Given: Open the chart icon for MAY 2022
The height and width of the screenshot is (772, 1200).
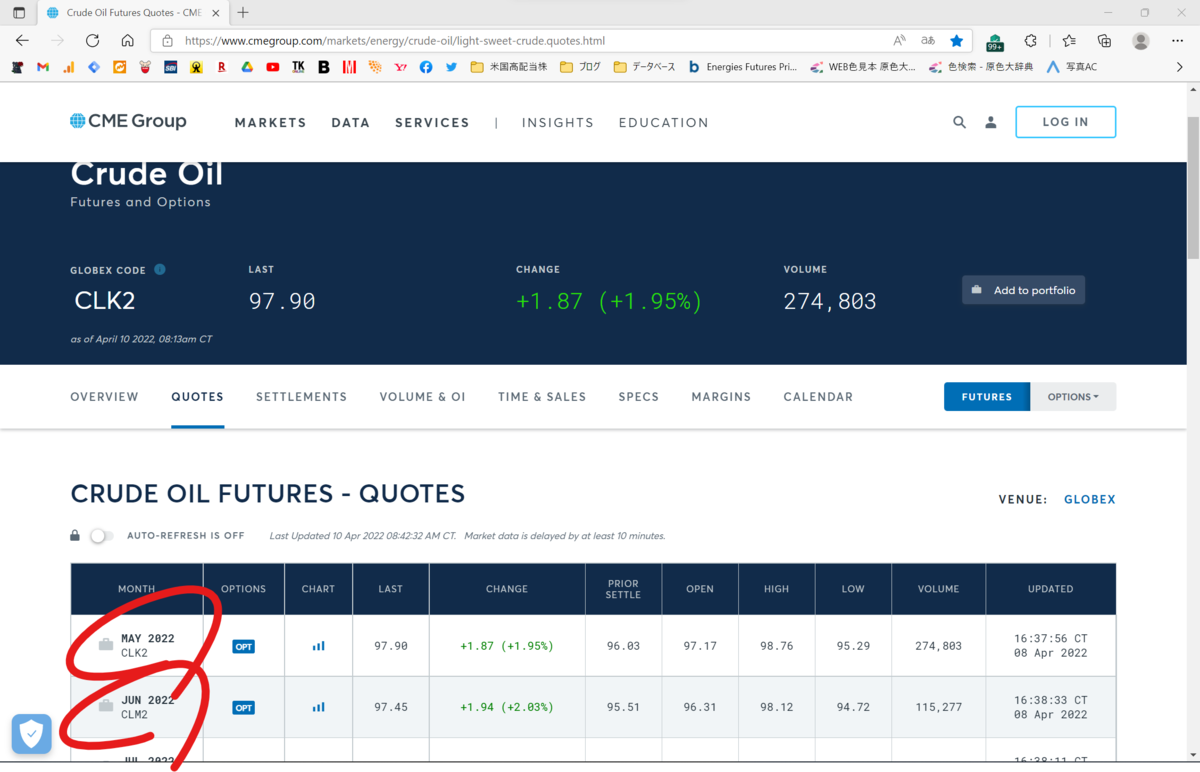Looking at the screenshot, I should click(318, 646).
